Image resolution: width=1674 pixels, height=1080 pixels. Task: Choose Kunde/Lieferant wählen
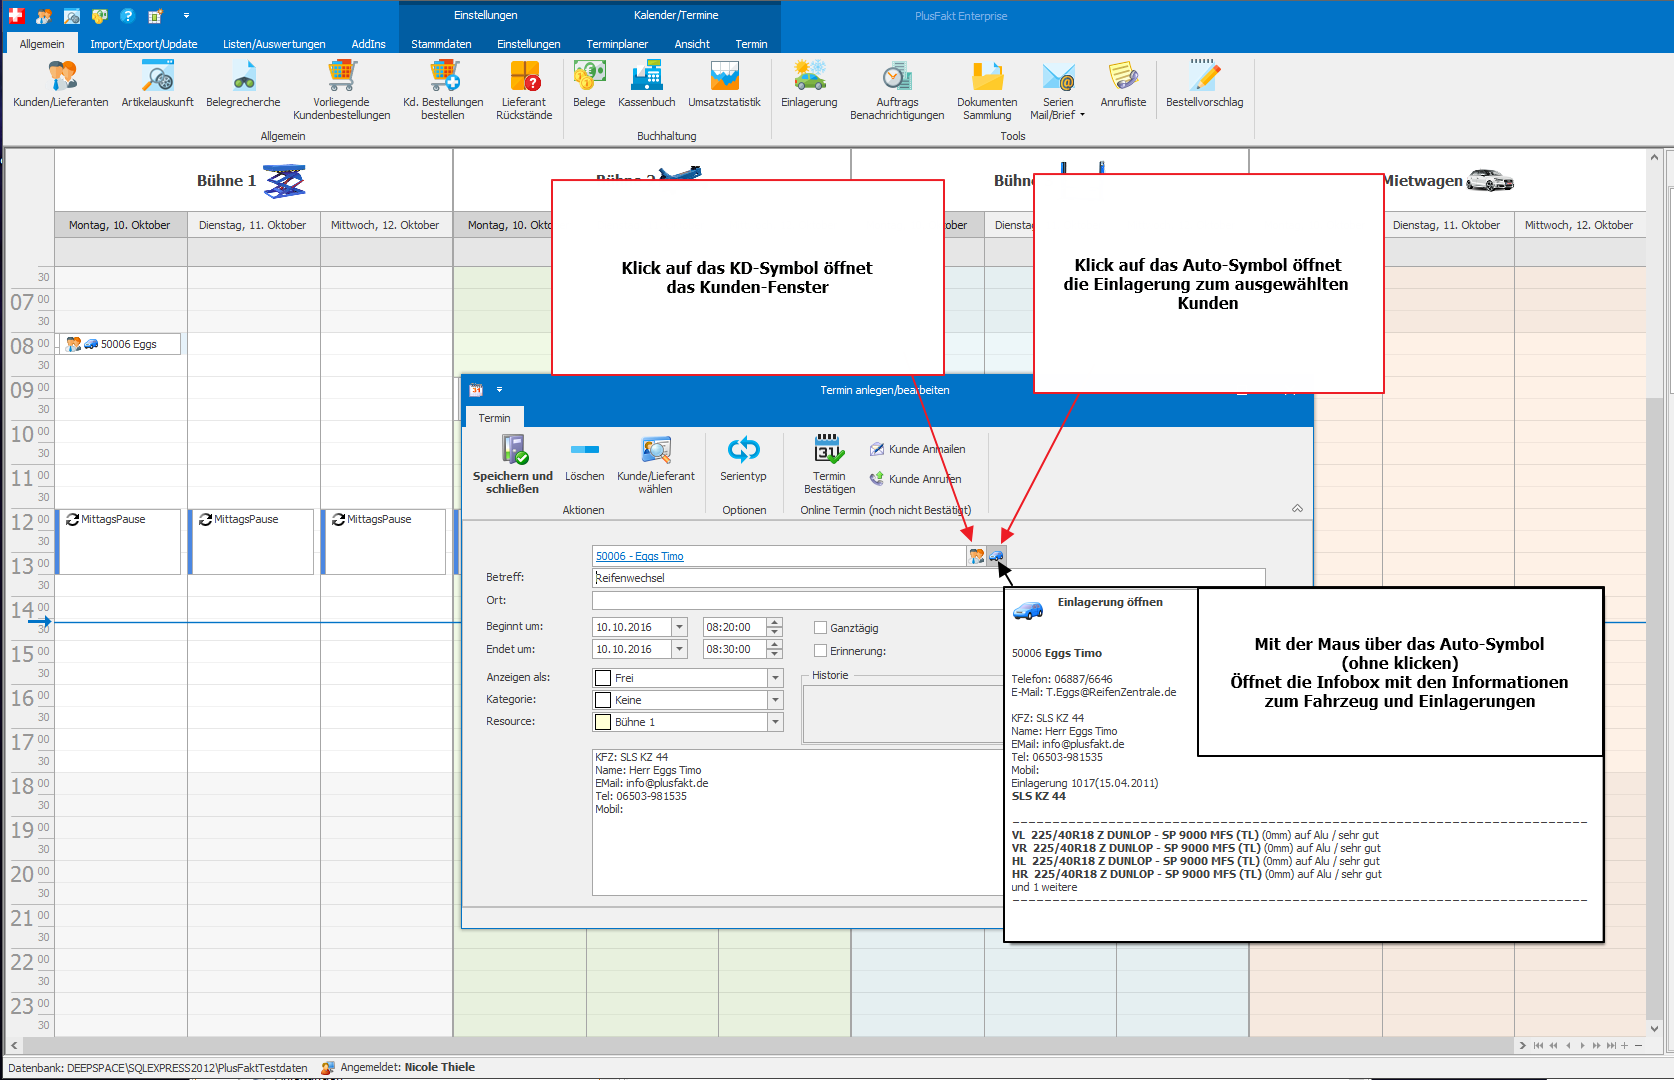pos(656,465)
